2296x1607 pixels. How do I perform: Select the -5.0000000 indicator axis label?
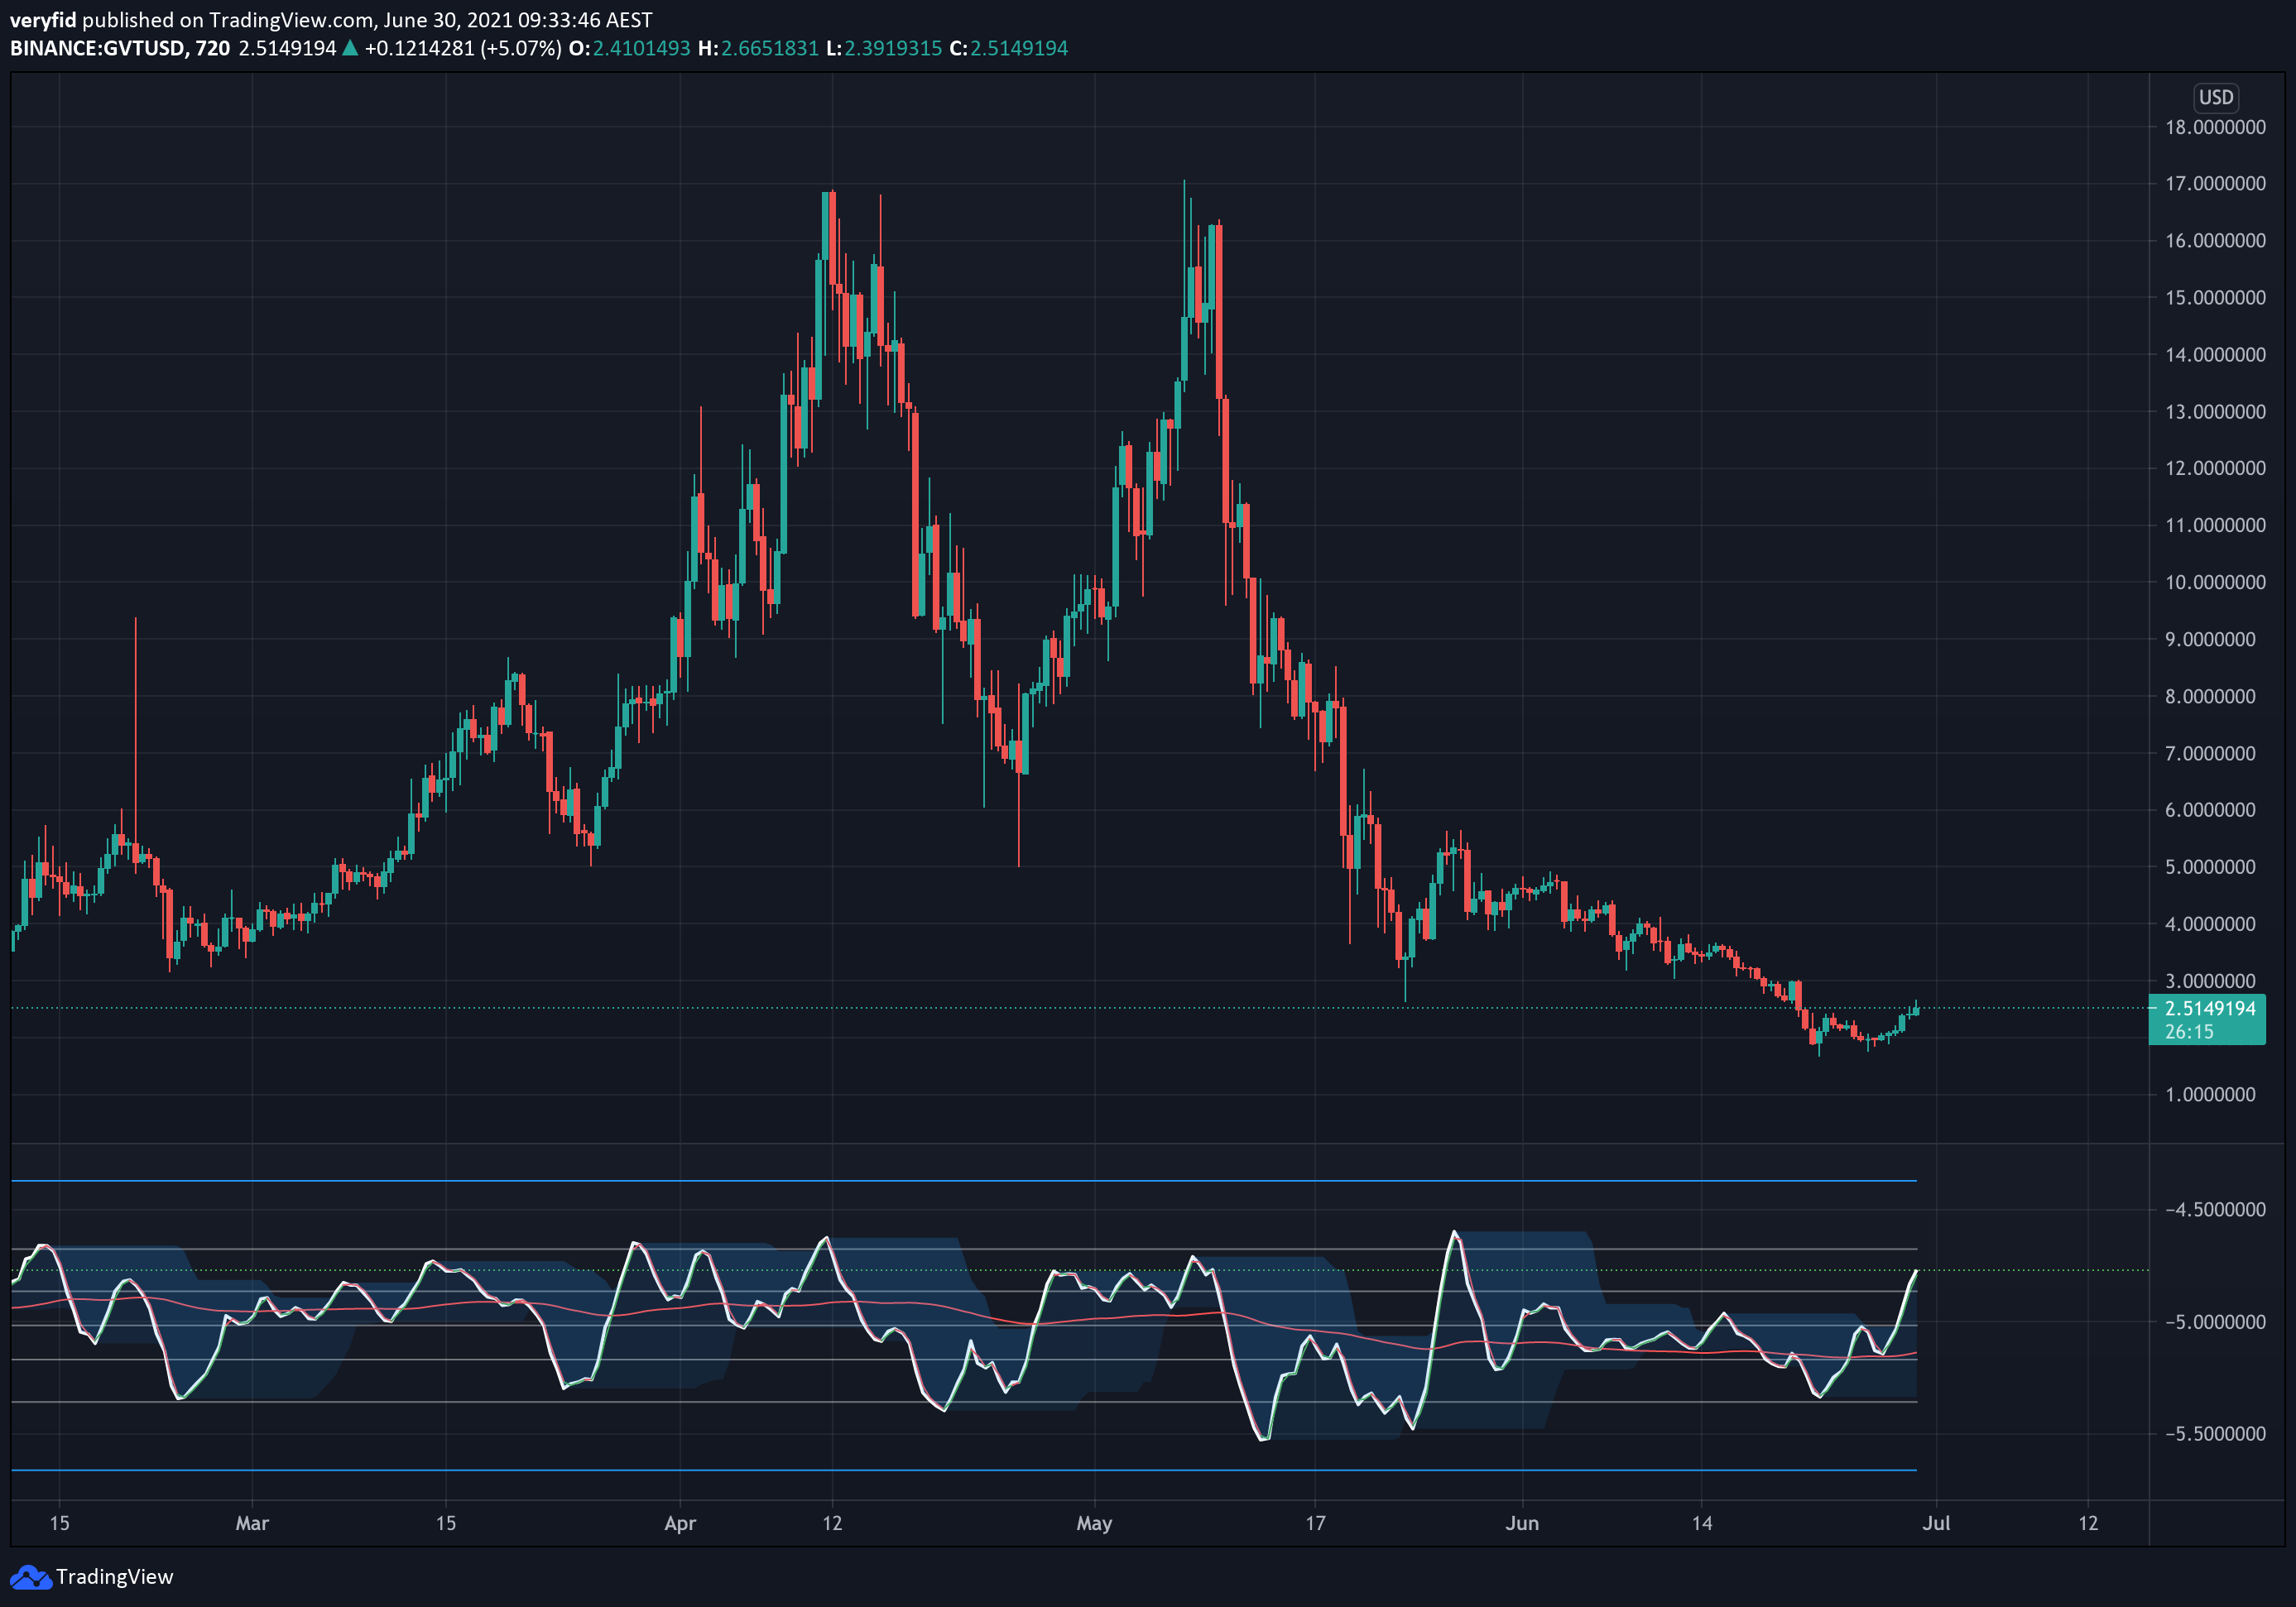tap(2215, 1322)
